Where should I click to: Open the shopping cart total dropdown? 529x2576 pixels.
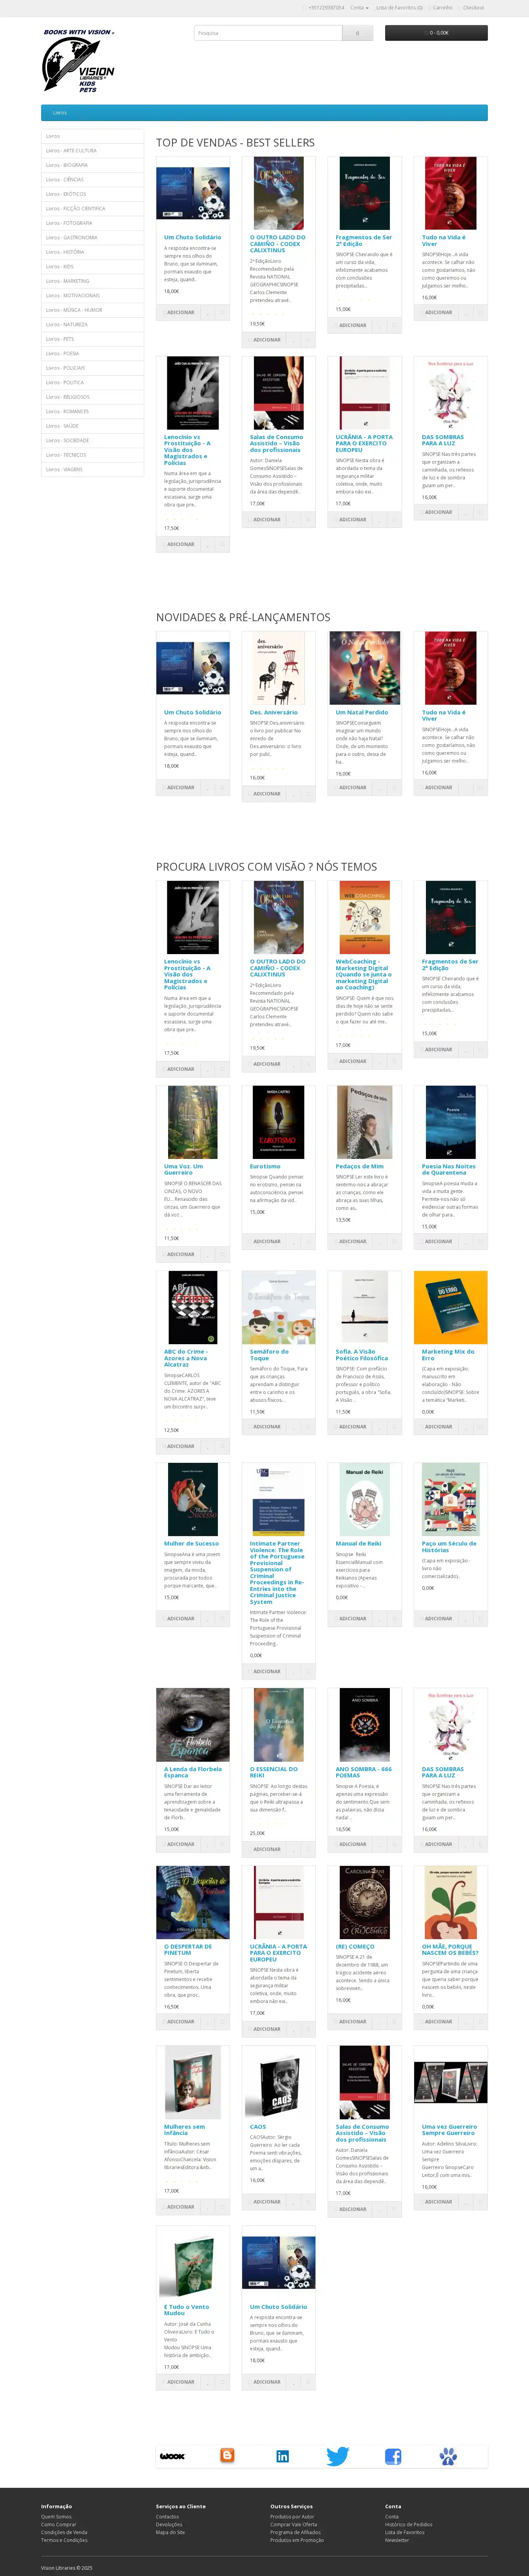[x=436, y=33]
